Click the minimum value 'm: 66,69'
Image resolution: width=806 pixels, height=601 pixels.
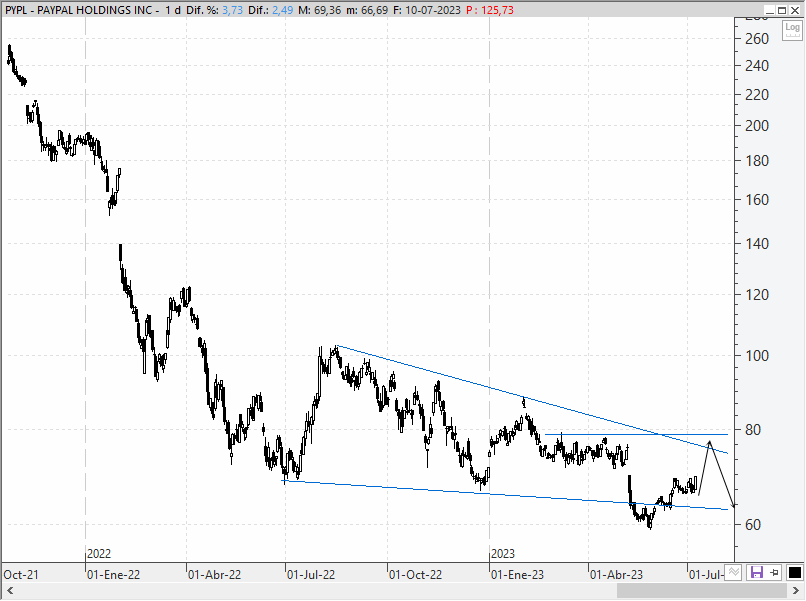(367, 10)
